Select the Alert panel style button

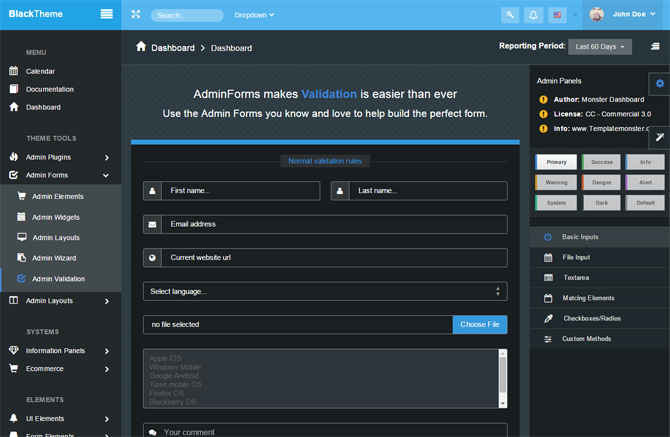[645, 182]
